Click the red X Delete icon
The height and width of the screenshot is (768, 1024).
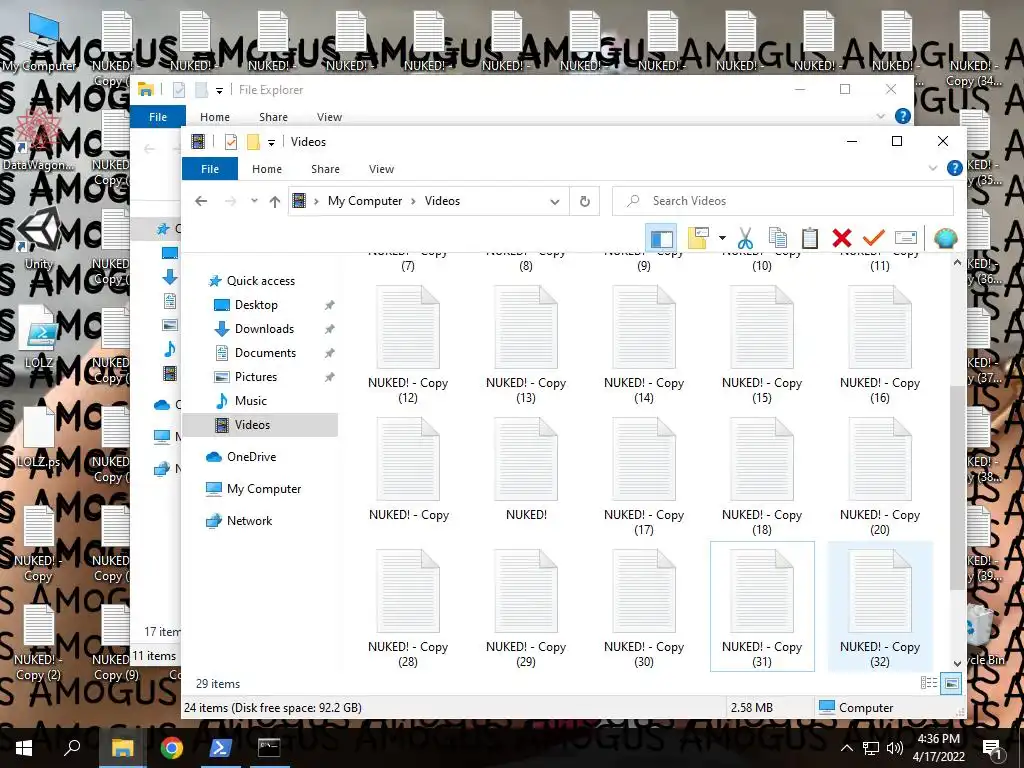[x=842, y=238]
